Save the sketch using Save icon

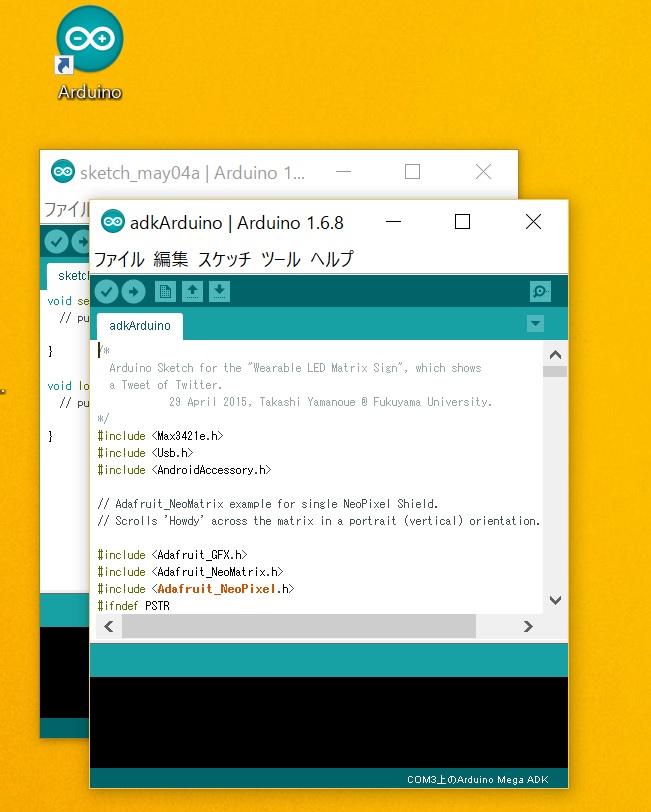tap(220, 292)
